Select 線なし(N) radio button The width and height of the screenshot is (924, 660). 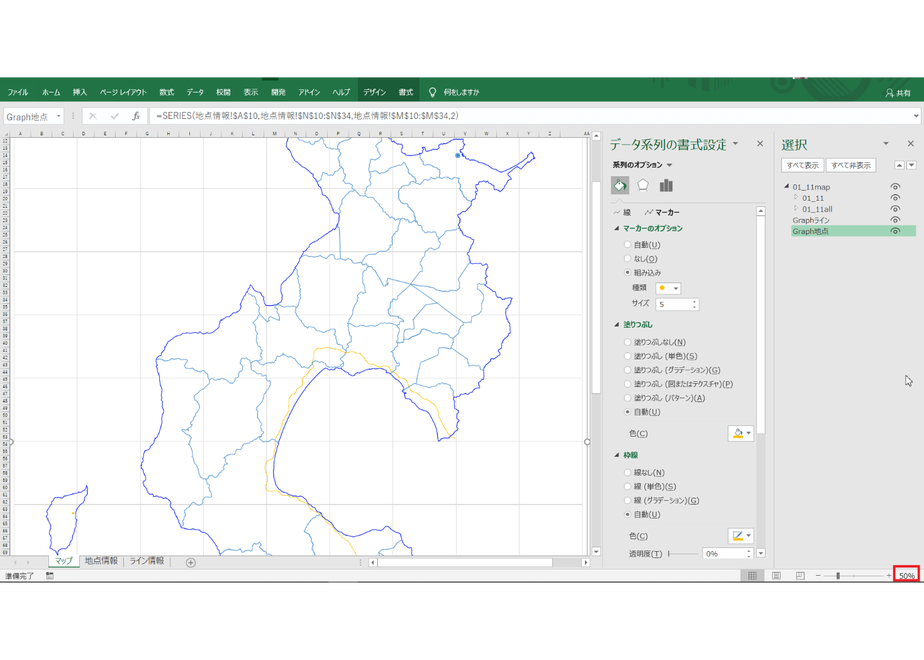(628, 472)
